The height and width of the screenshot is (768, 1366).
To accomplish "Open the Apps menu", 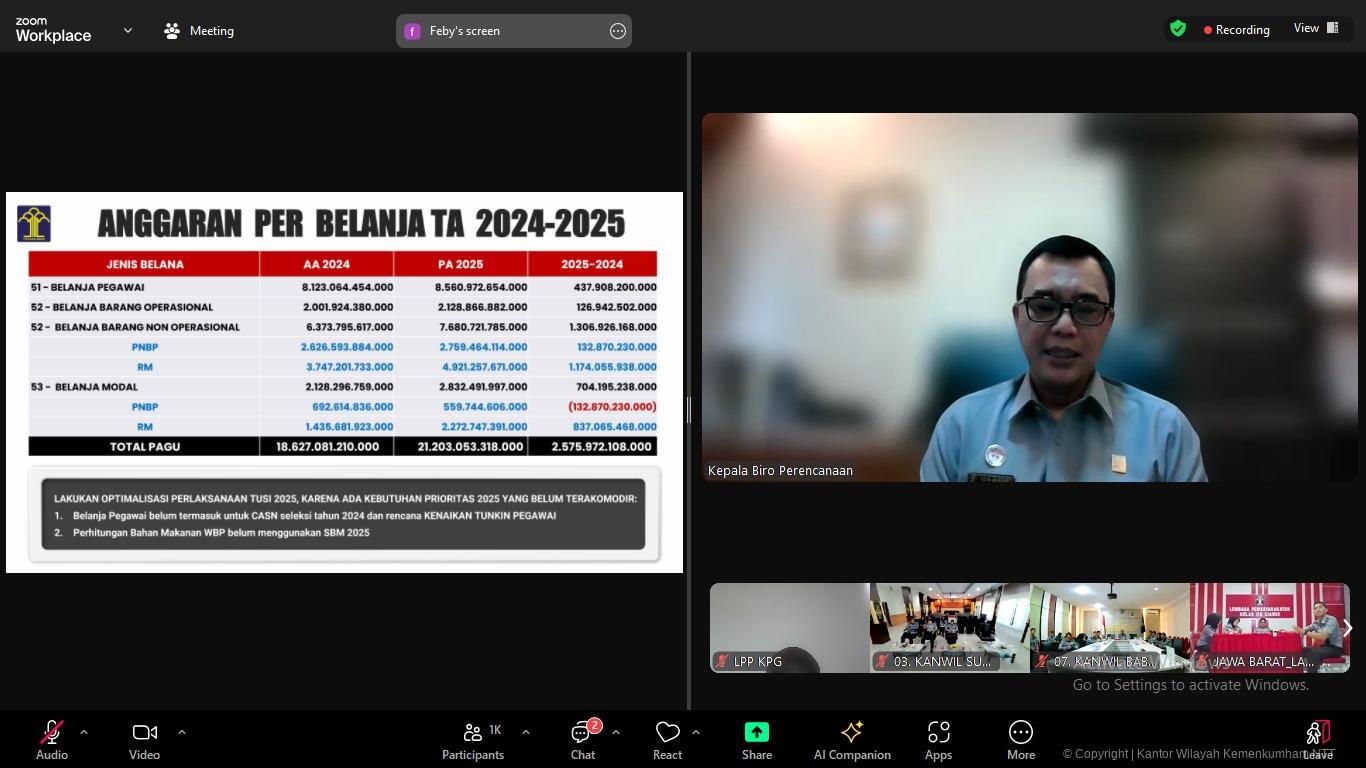I will click(x=938, y=740).
